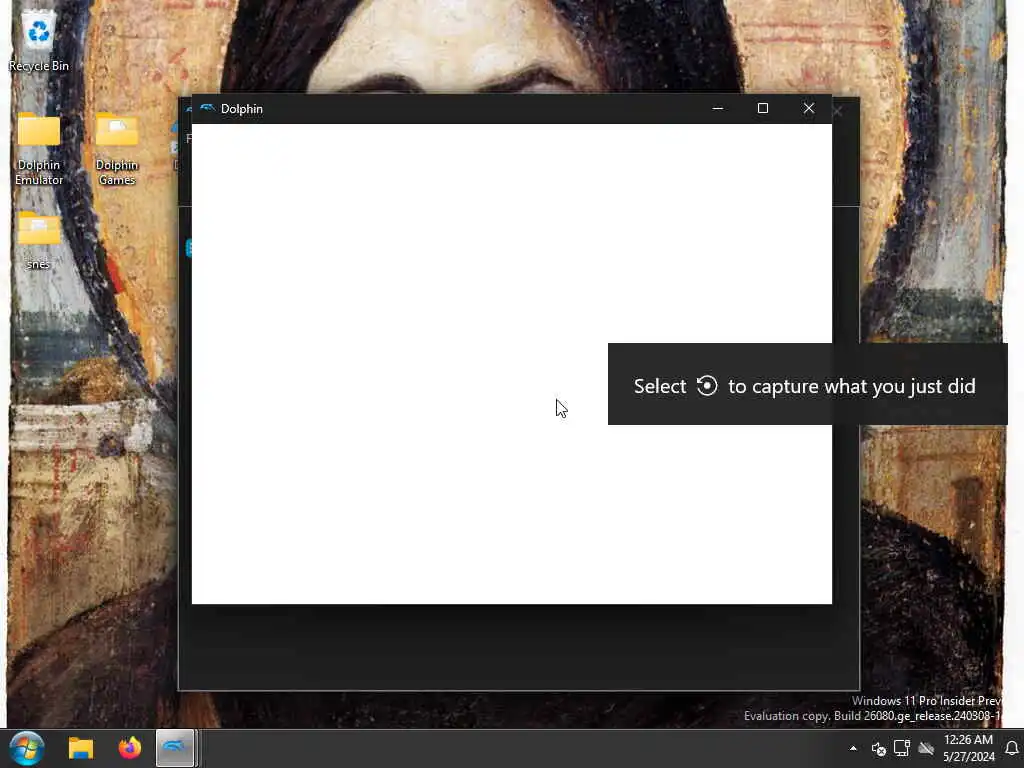Close the Dolphin render window

coord(808,108)
